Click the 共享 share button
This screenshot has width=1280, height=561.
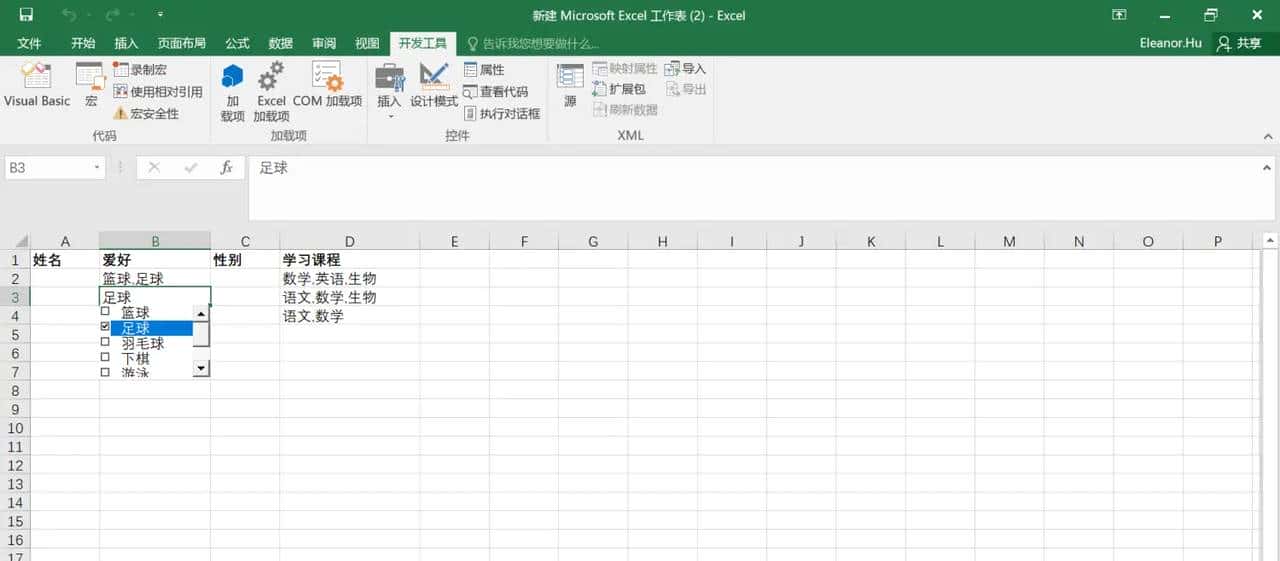pyautogui.click(x=1241, y=43)
